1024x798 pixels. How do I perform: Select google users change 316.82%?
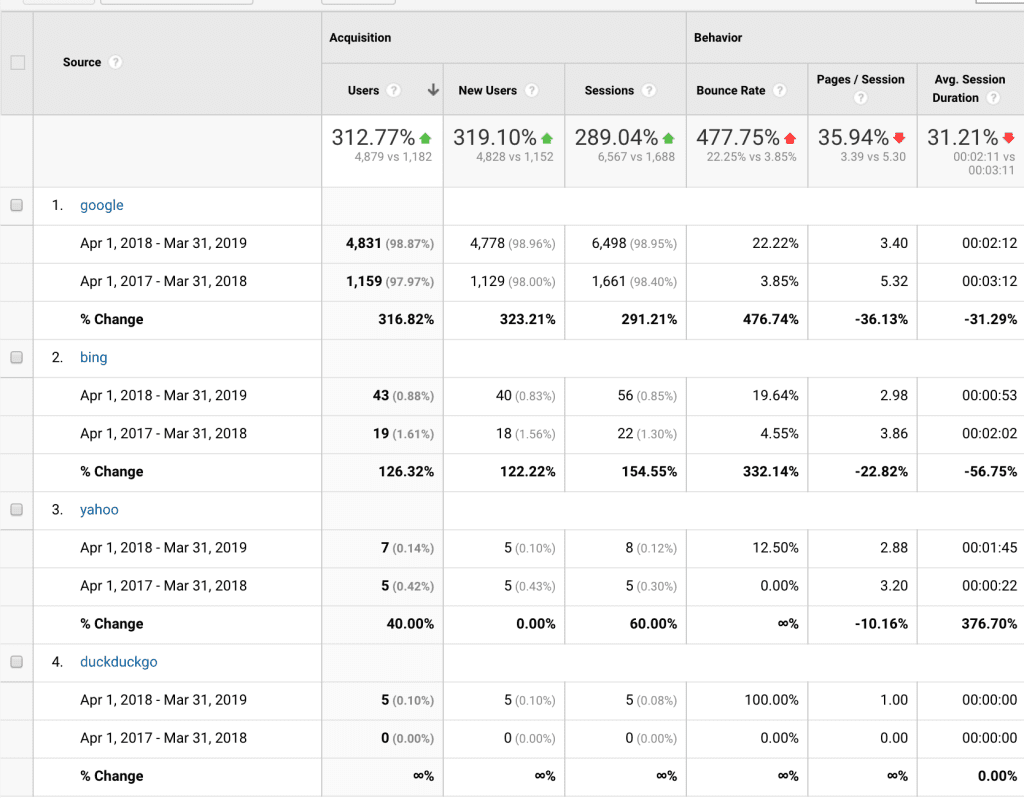406,319
